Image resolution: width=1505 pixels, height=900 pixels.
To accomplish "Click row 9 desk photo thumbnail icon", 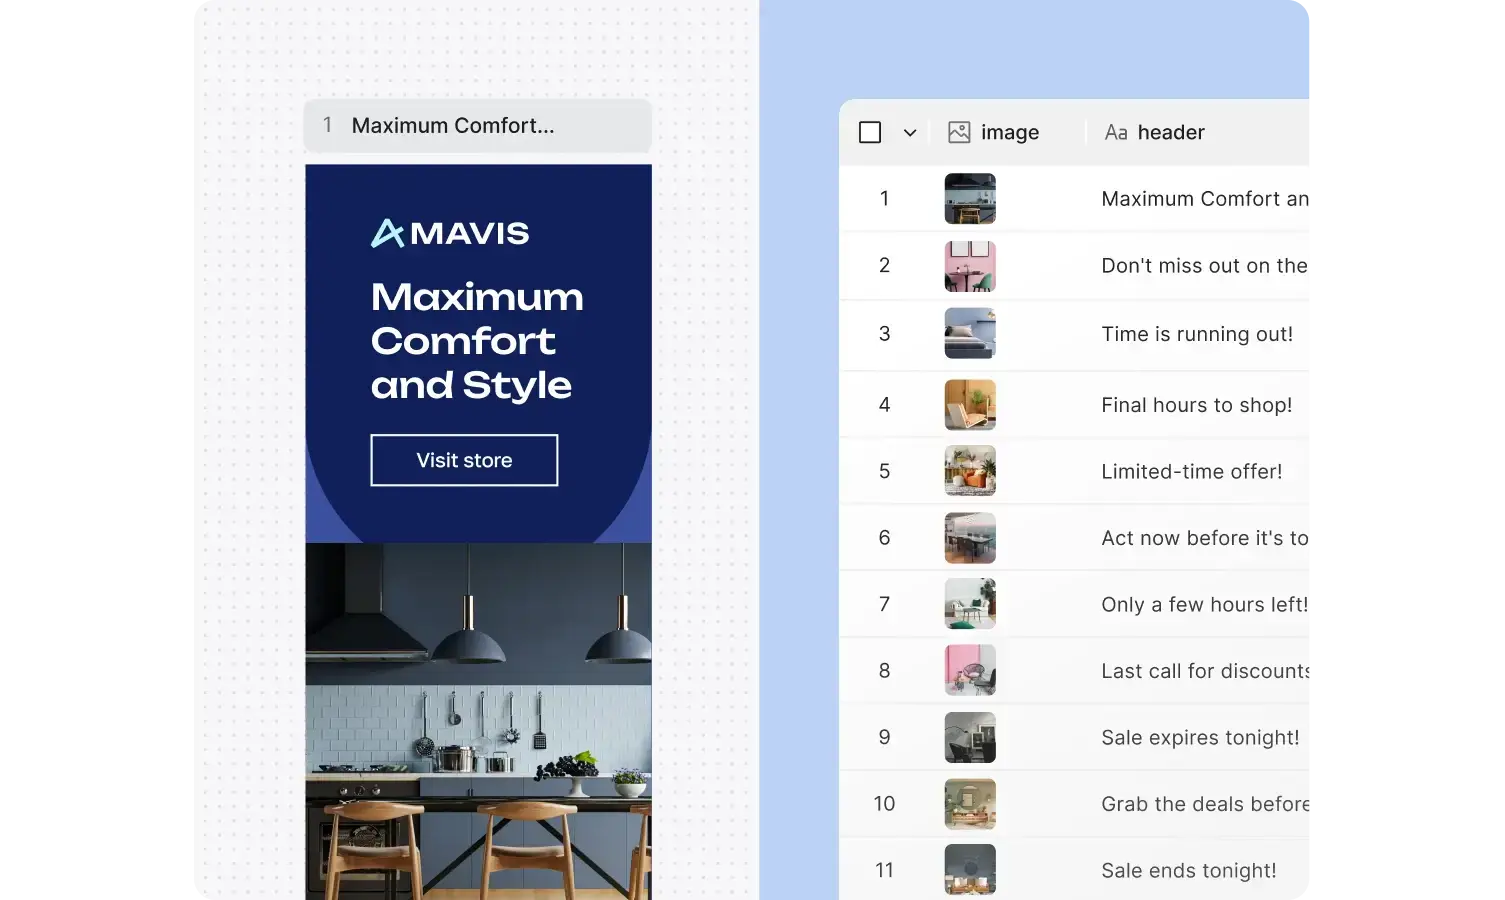I will click(x=969, y=737).
